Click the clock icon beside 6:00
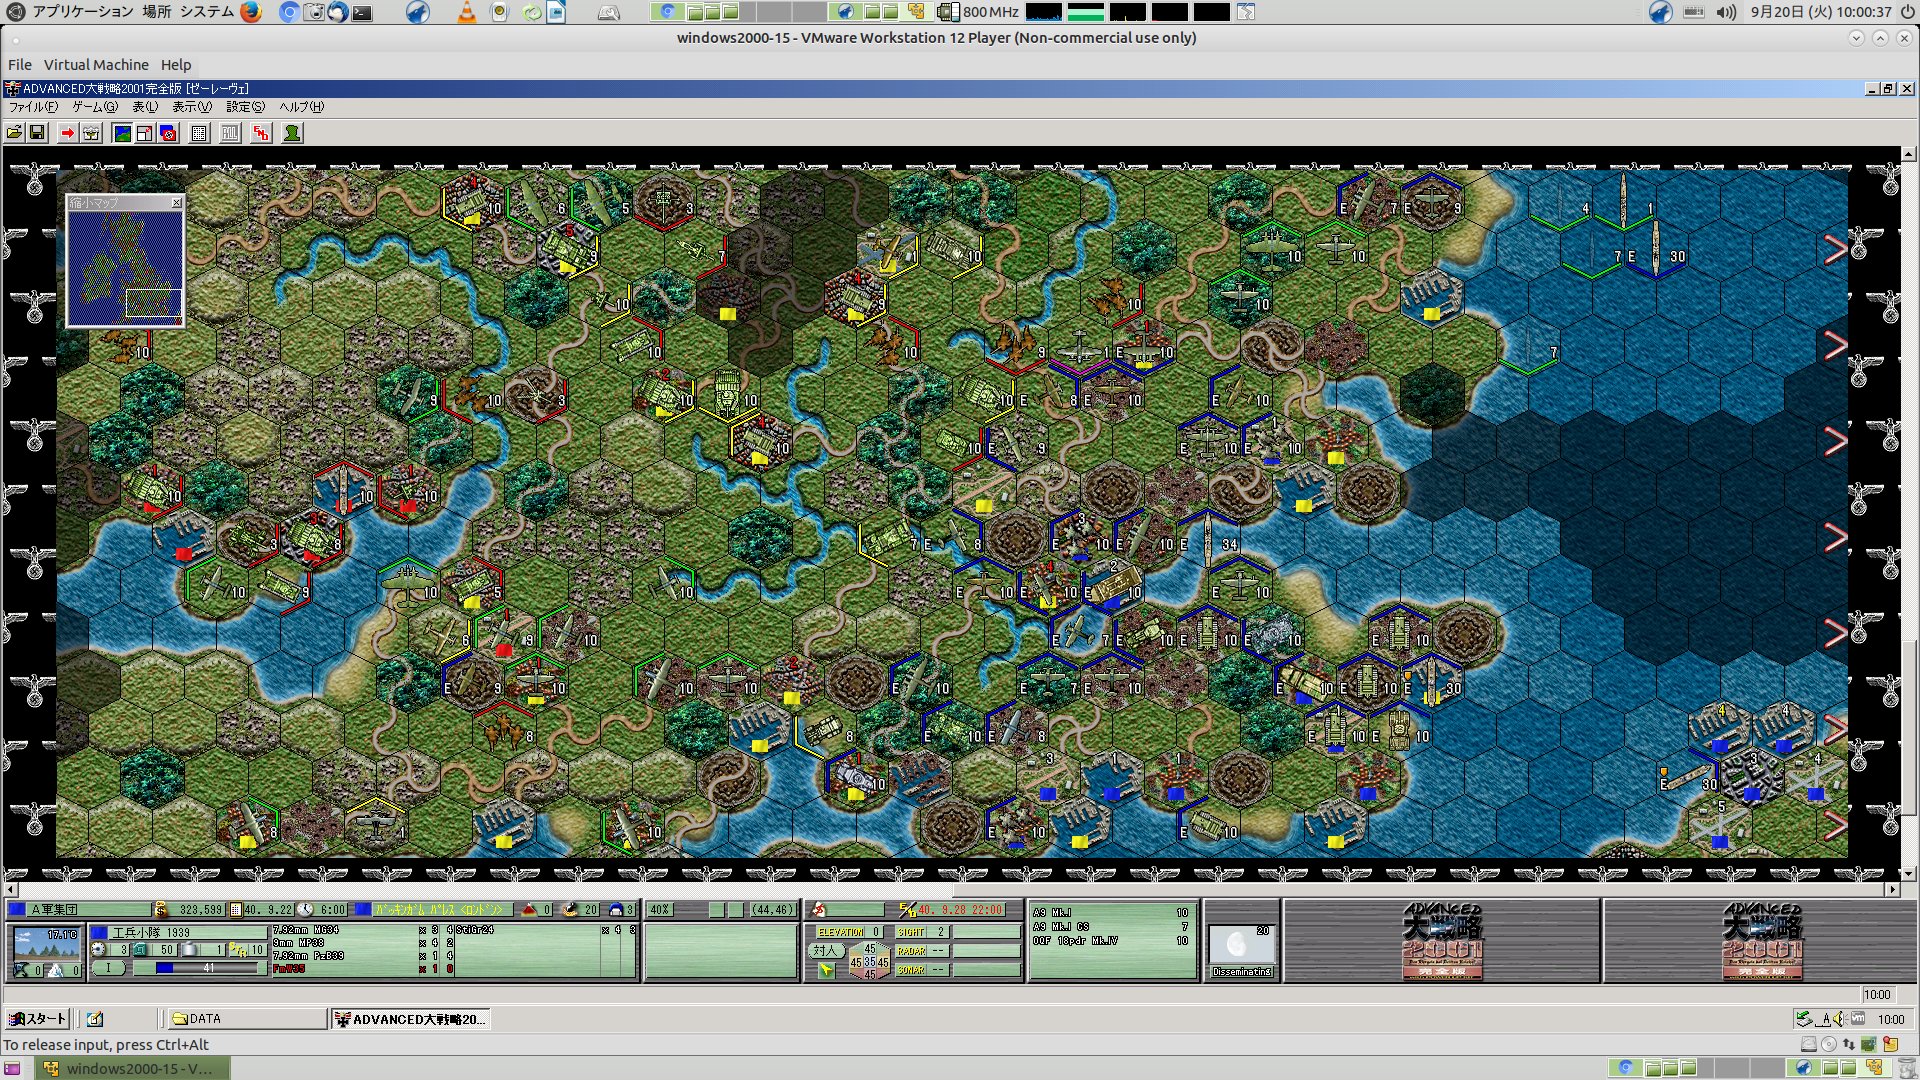 [x=306, y=909]
